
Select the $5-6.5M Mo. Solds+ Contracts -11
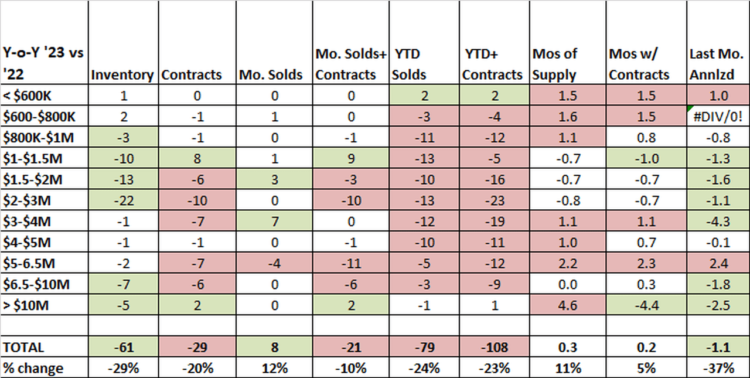pos(351,264)
